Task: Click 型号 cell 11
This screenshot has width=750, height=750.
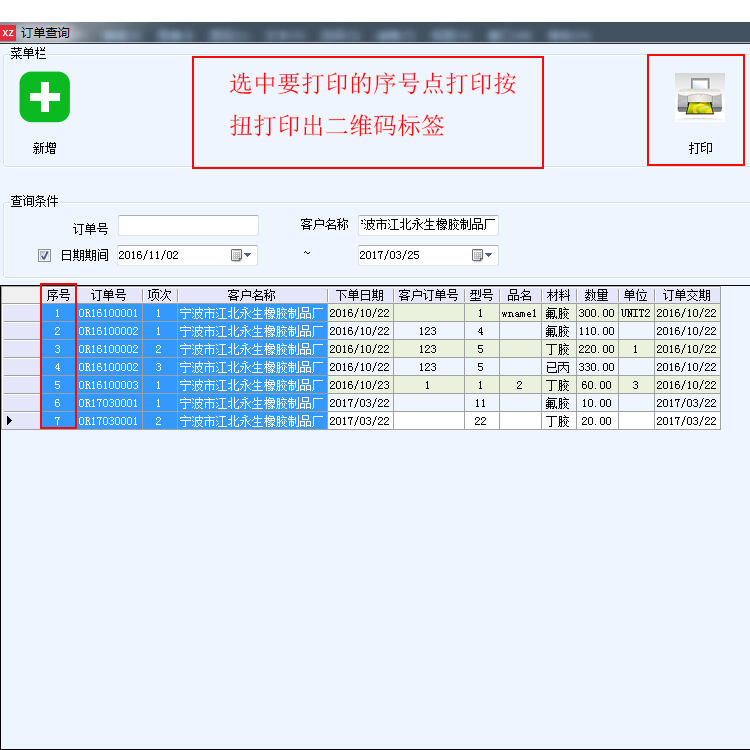Action: click(x=482, y=403)
